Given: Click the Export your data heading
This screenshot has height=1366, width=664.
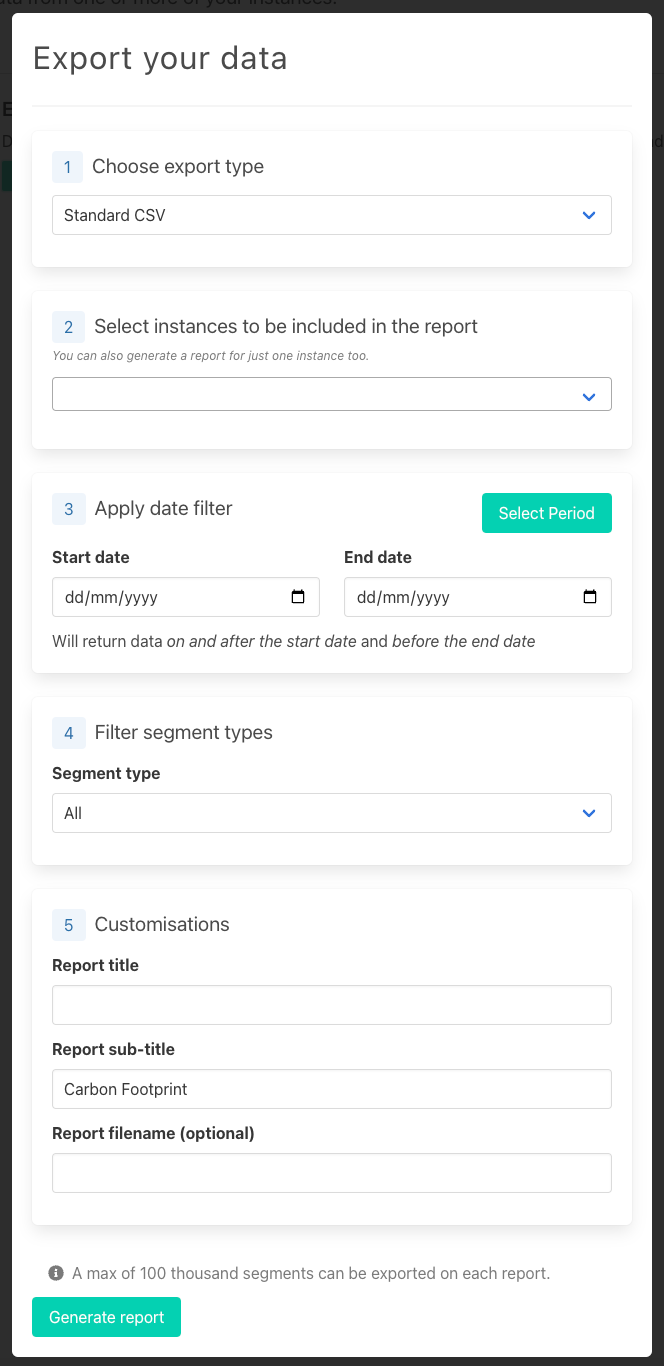Looking at the screenshot, I should pyautogui.click(x=160, y=58).
